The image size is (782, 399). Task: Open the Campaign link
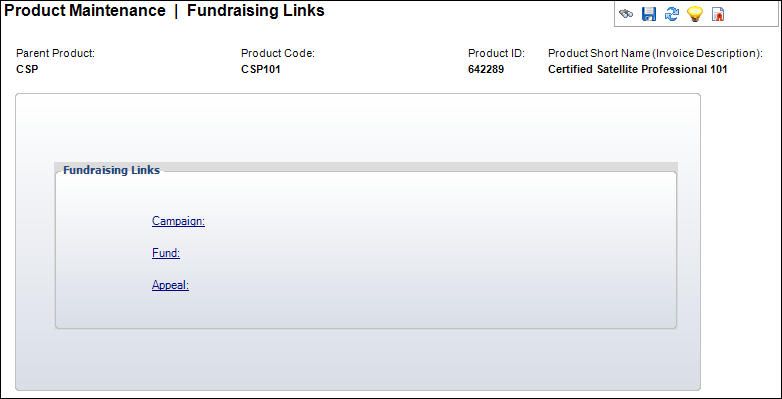179,221
